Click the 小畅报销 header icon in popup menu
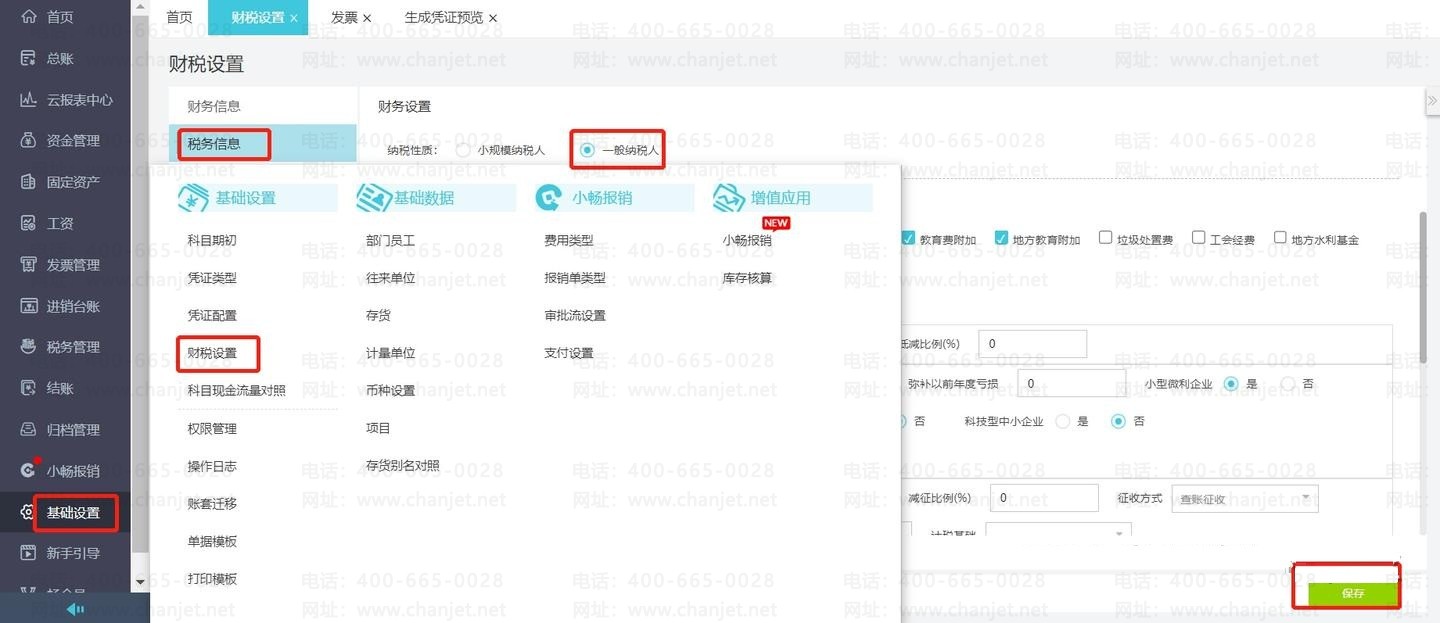1440x623 pixels. point(549,198)
